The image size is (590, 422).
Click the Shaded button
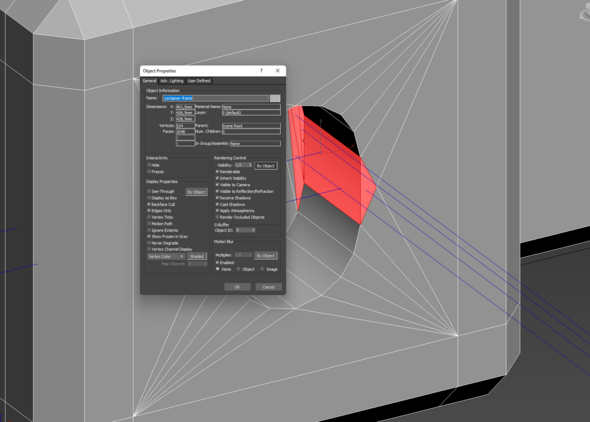[197, 257]
